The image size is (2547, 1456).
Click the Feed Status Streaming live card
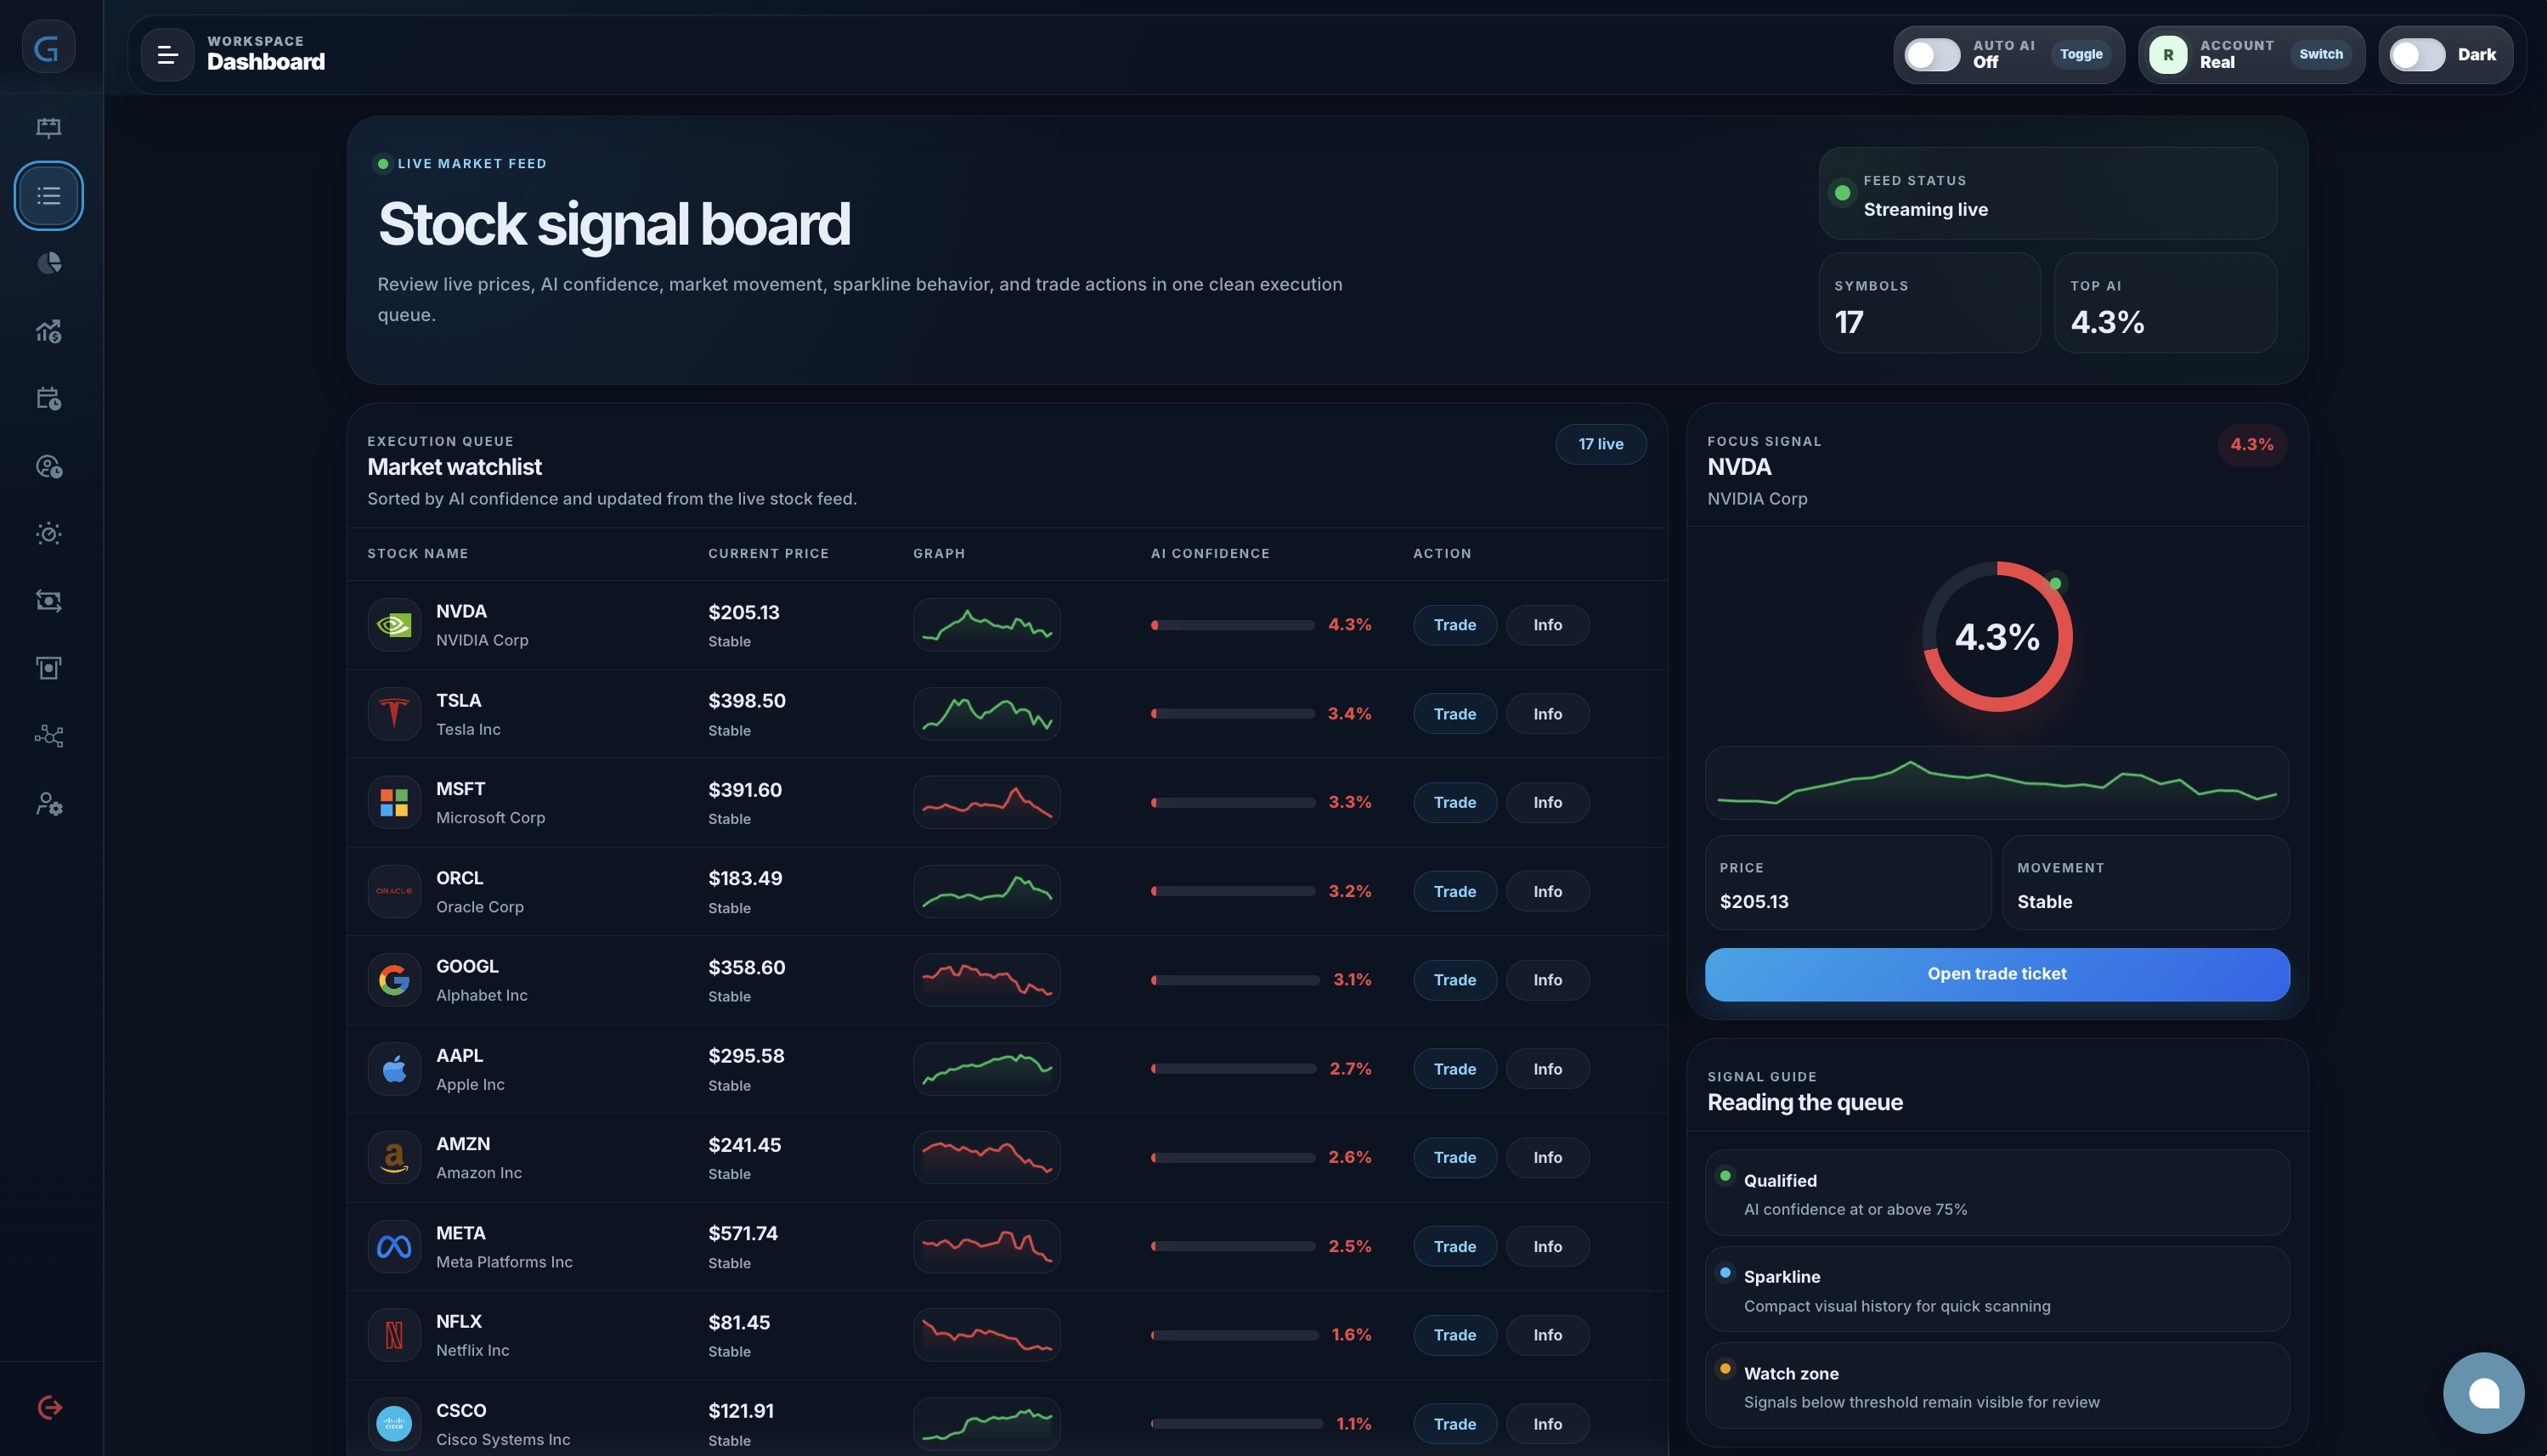tap(2047, 193)
